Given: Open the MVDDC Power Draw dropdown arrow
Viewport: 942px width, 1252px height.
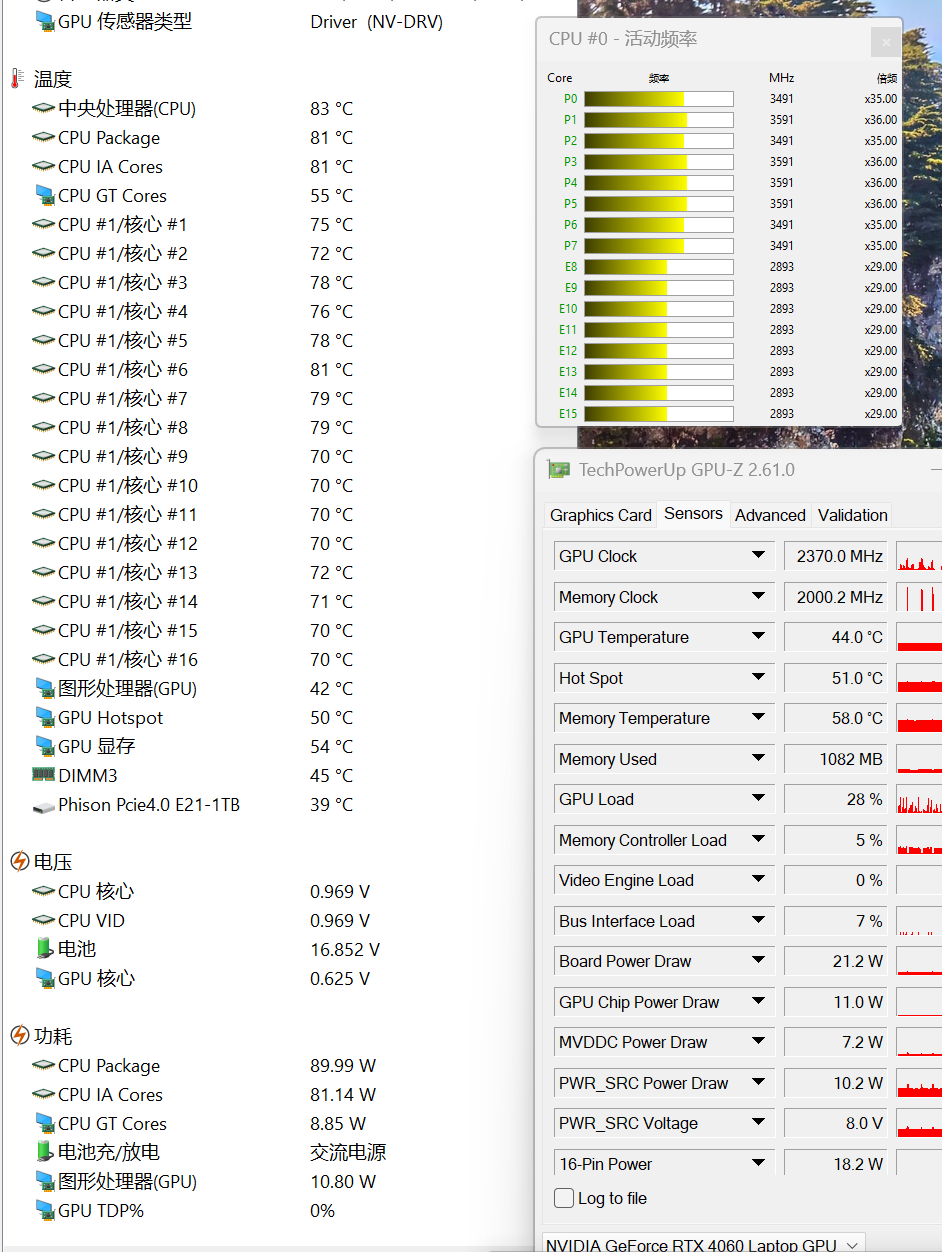Looking at the screenshot, I should point(759,1042).
